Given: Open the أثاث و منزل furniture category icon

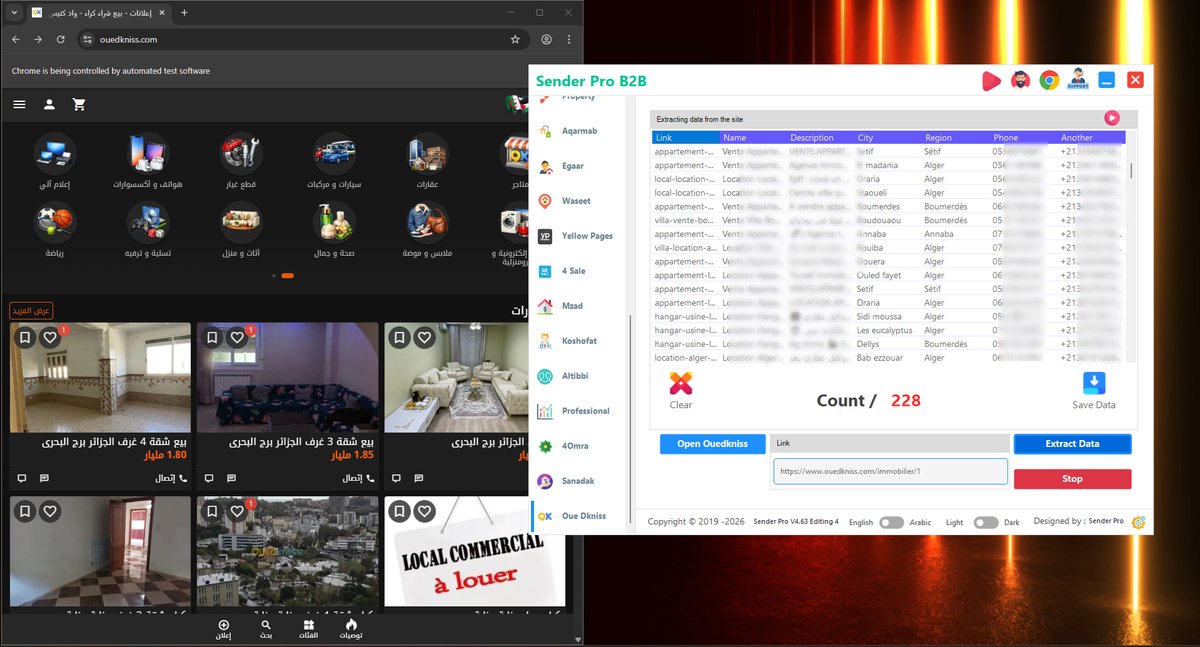Looking at the screenshot, I should click(241, 222).
